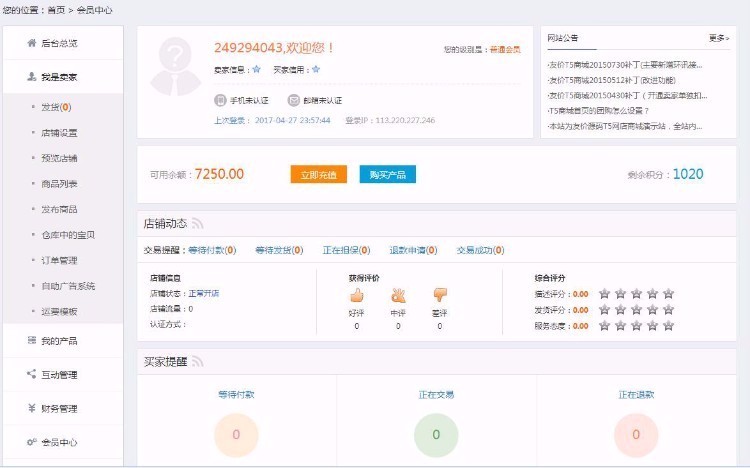
Task: Click the share icon beside 互动管理
Action: (x=32, y=374)
